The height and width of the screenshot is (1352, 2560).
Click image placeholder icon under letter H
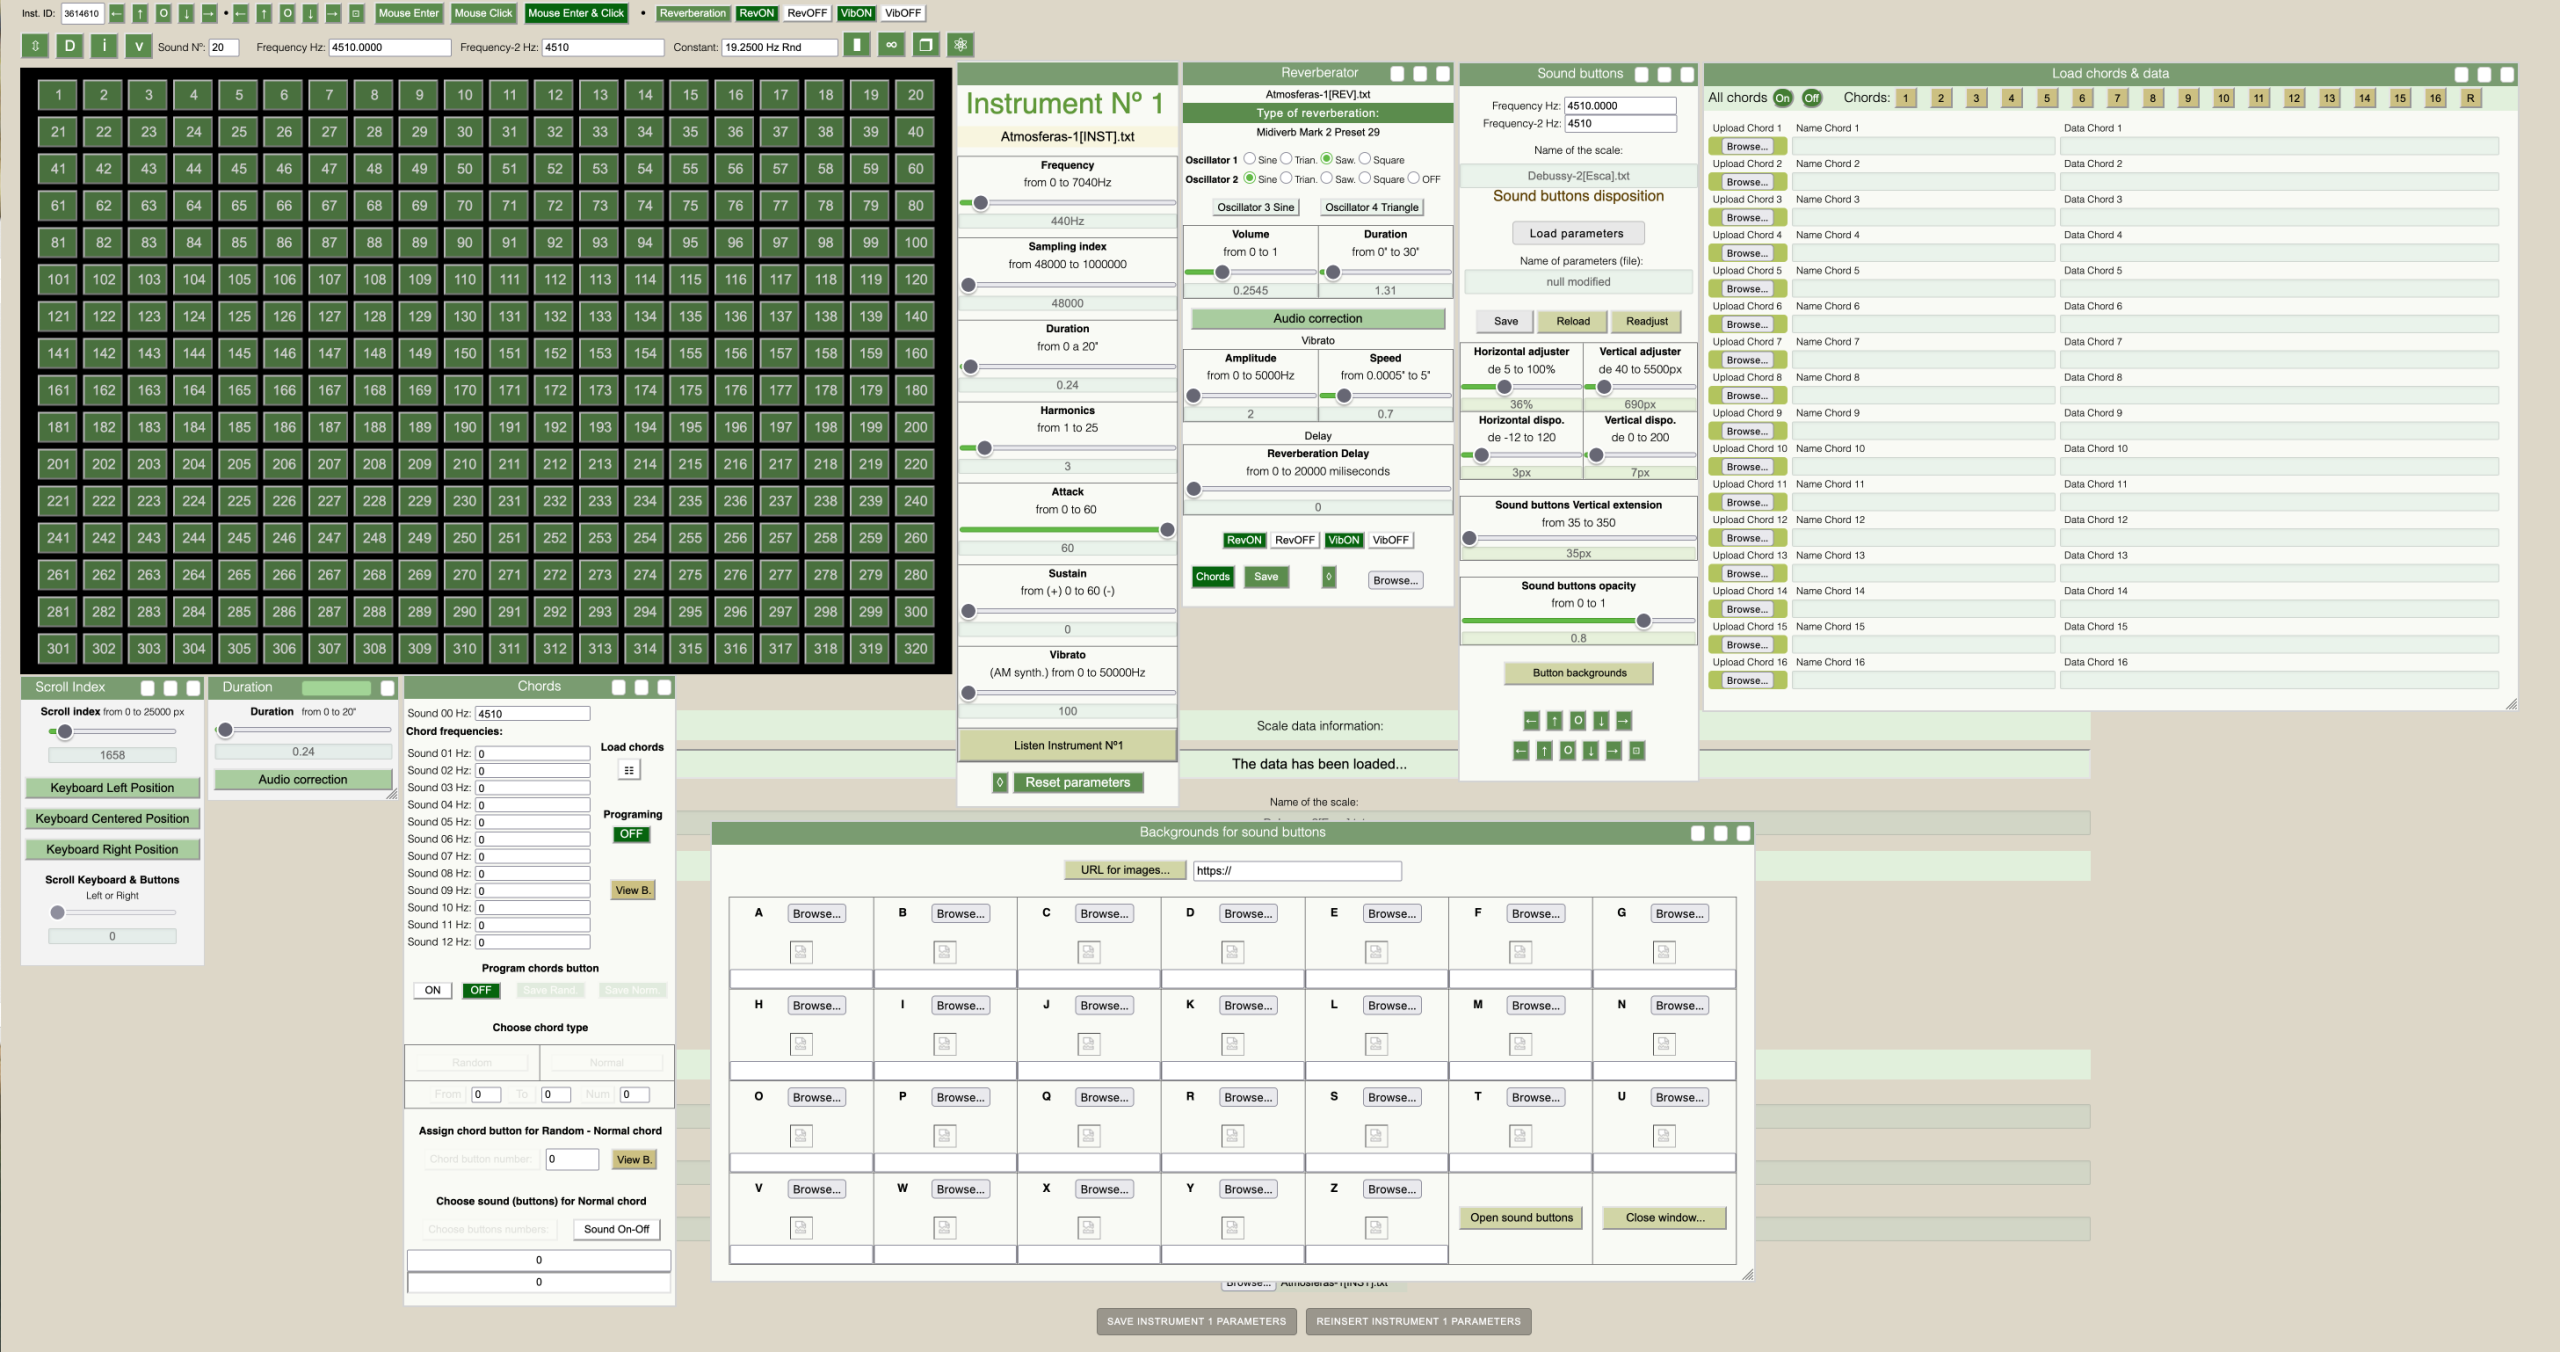point(801,1044)
